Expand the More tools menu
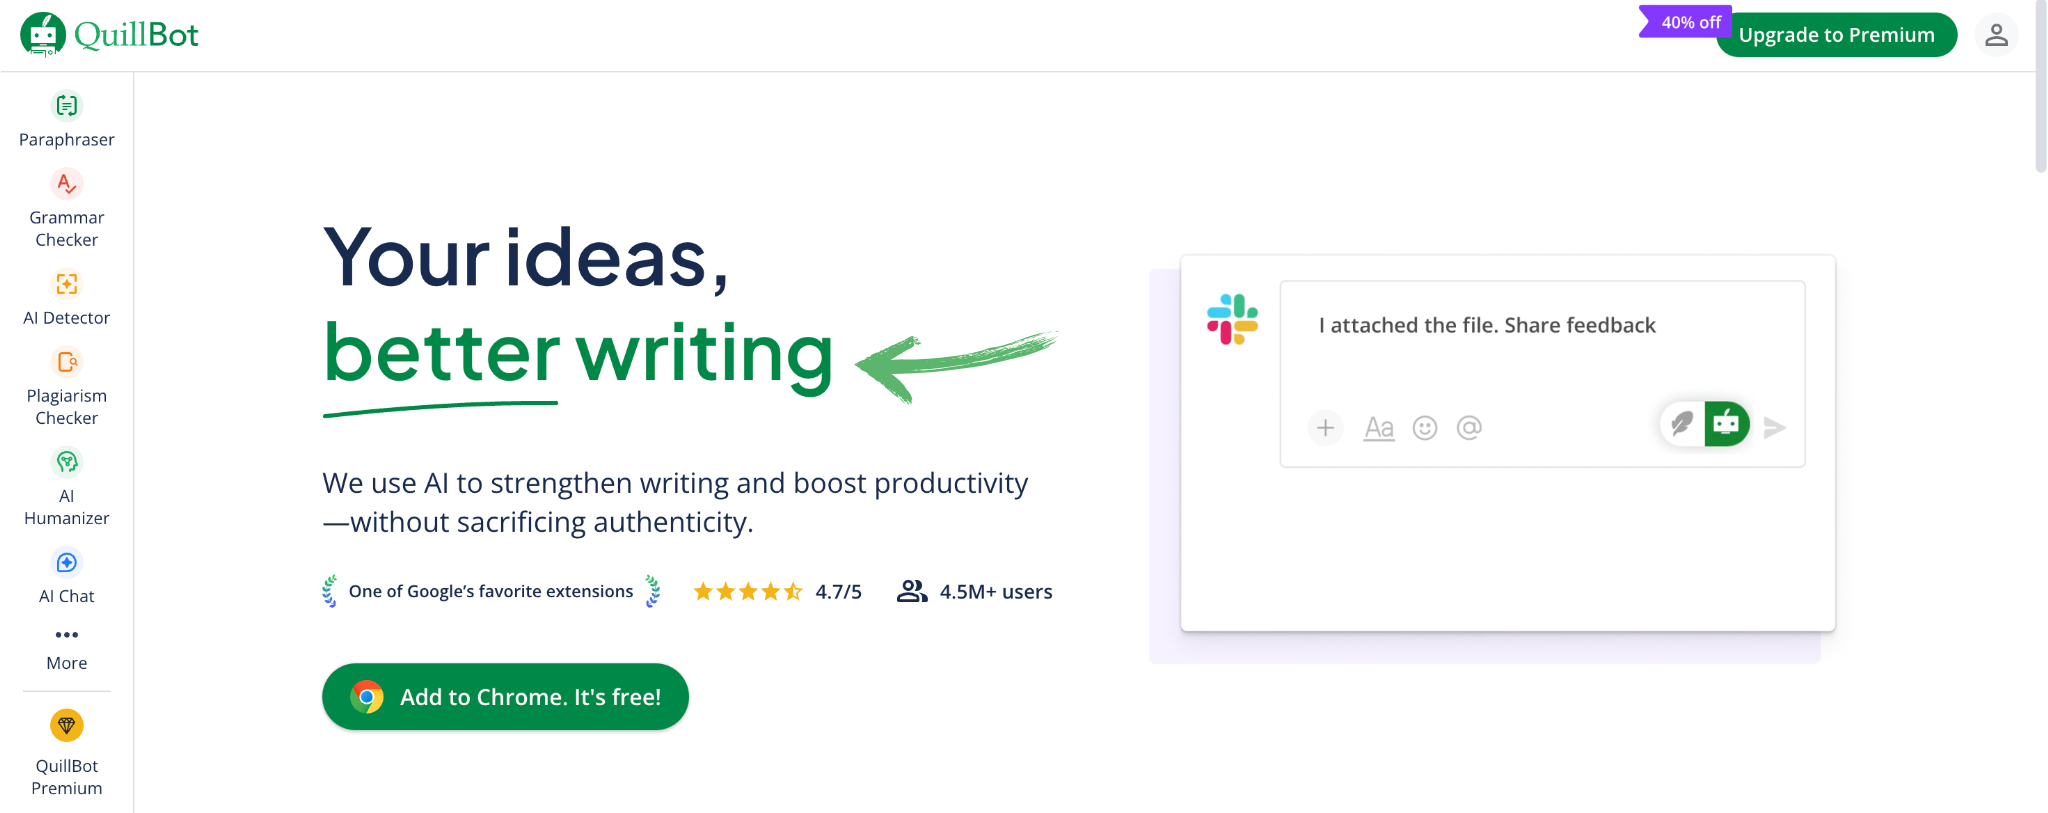Viewport: 2048px width, 813px height. click(66, 648)
